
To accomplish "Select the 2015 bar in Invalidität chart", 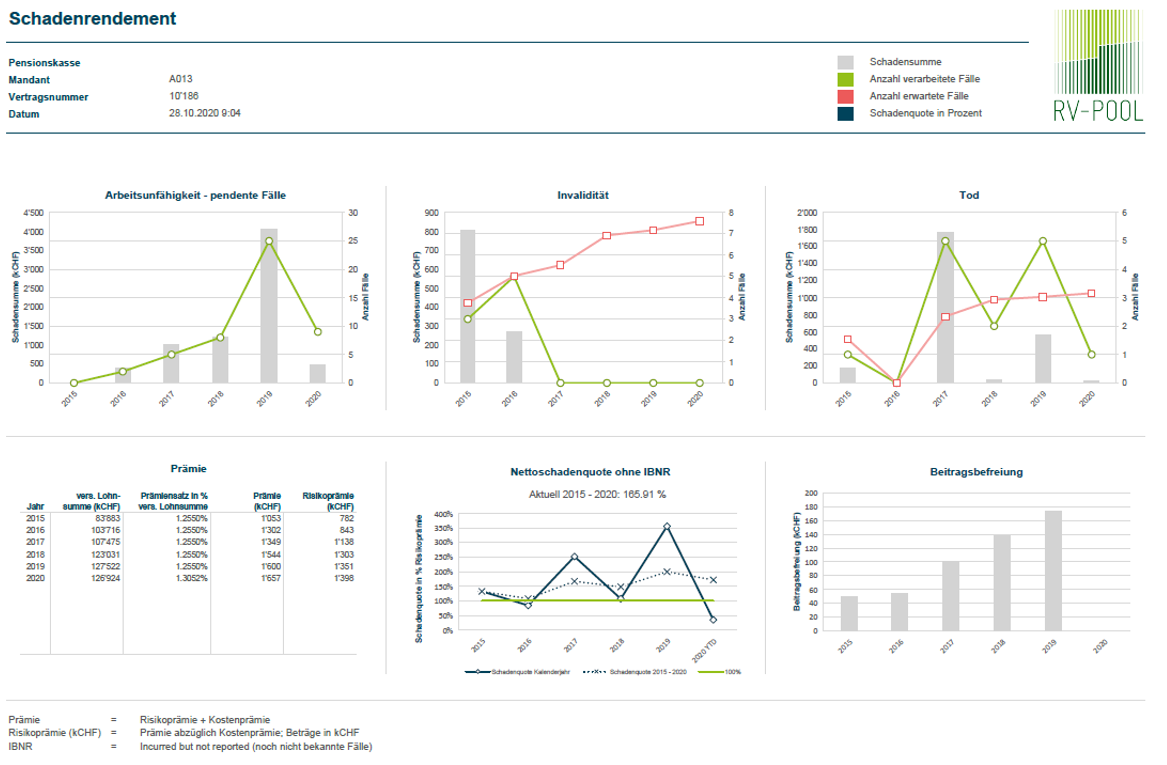I will point(467,305).
